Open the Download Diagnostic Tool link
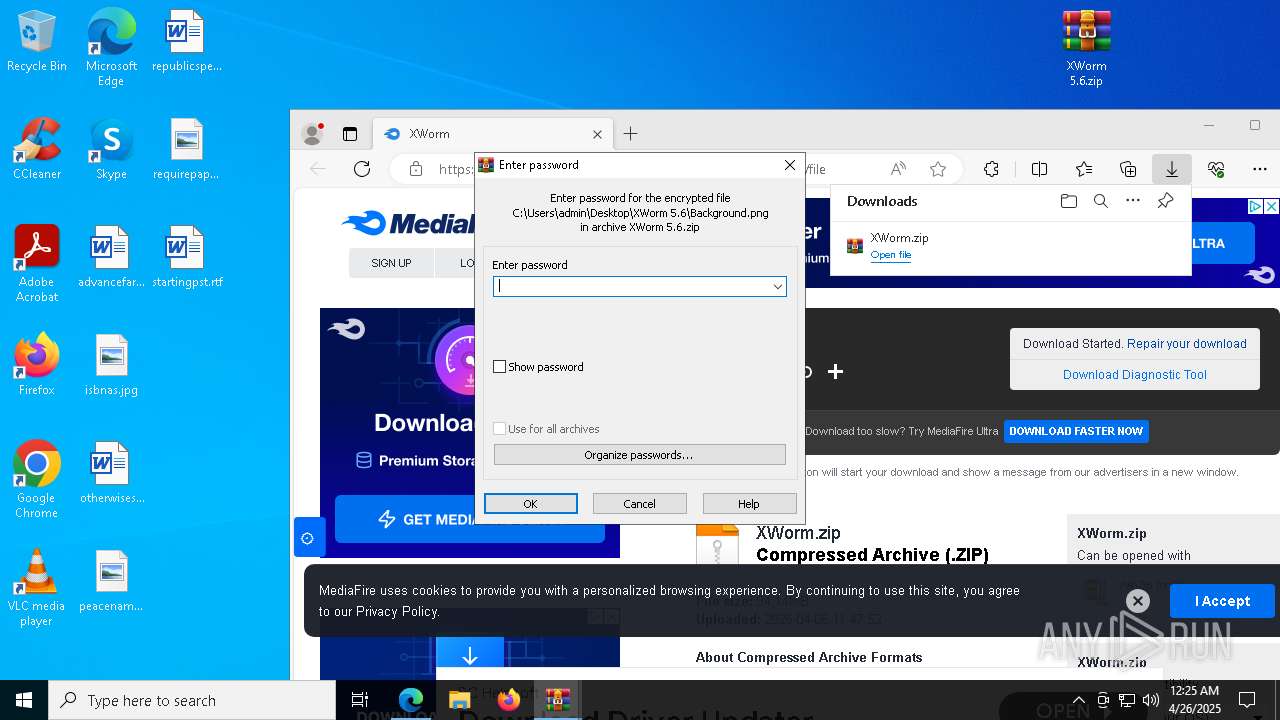The image size is (1280, 720). point(1135,375)
